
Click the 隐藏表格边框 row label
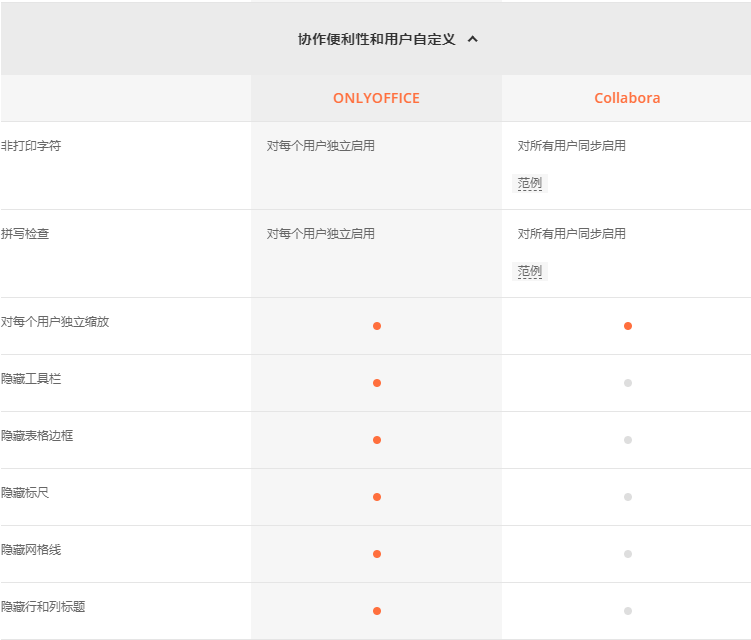point(37,435)
